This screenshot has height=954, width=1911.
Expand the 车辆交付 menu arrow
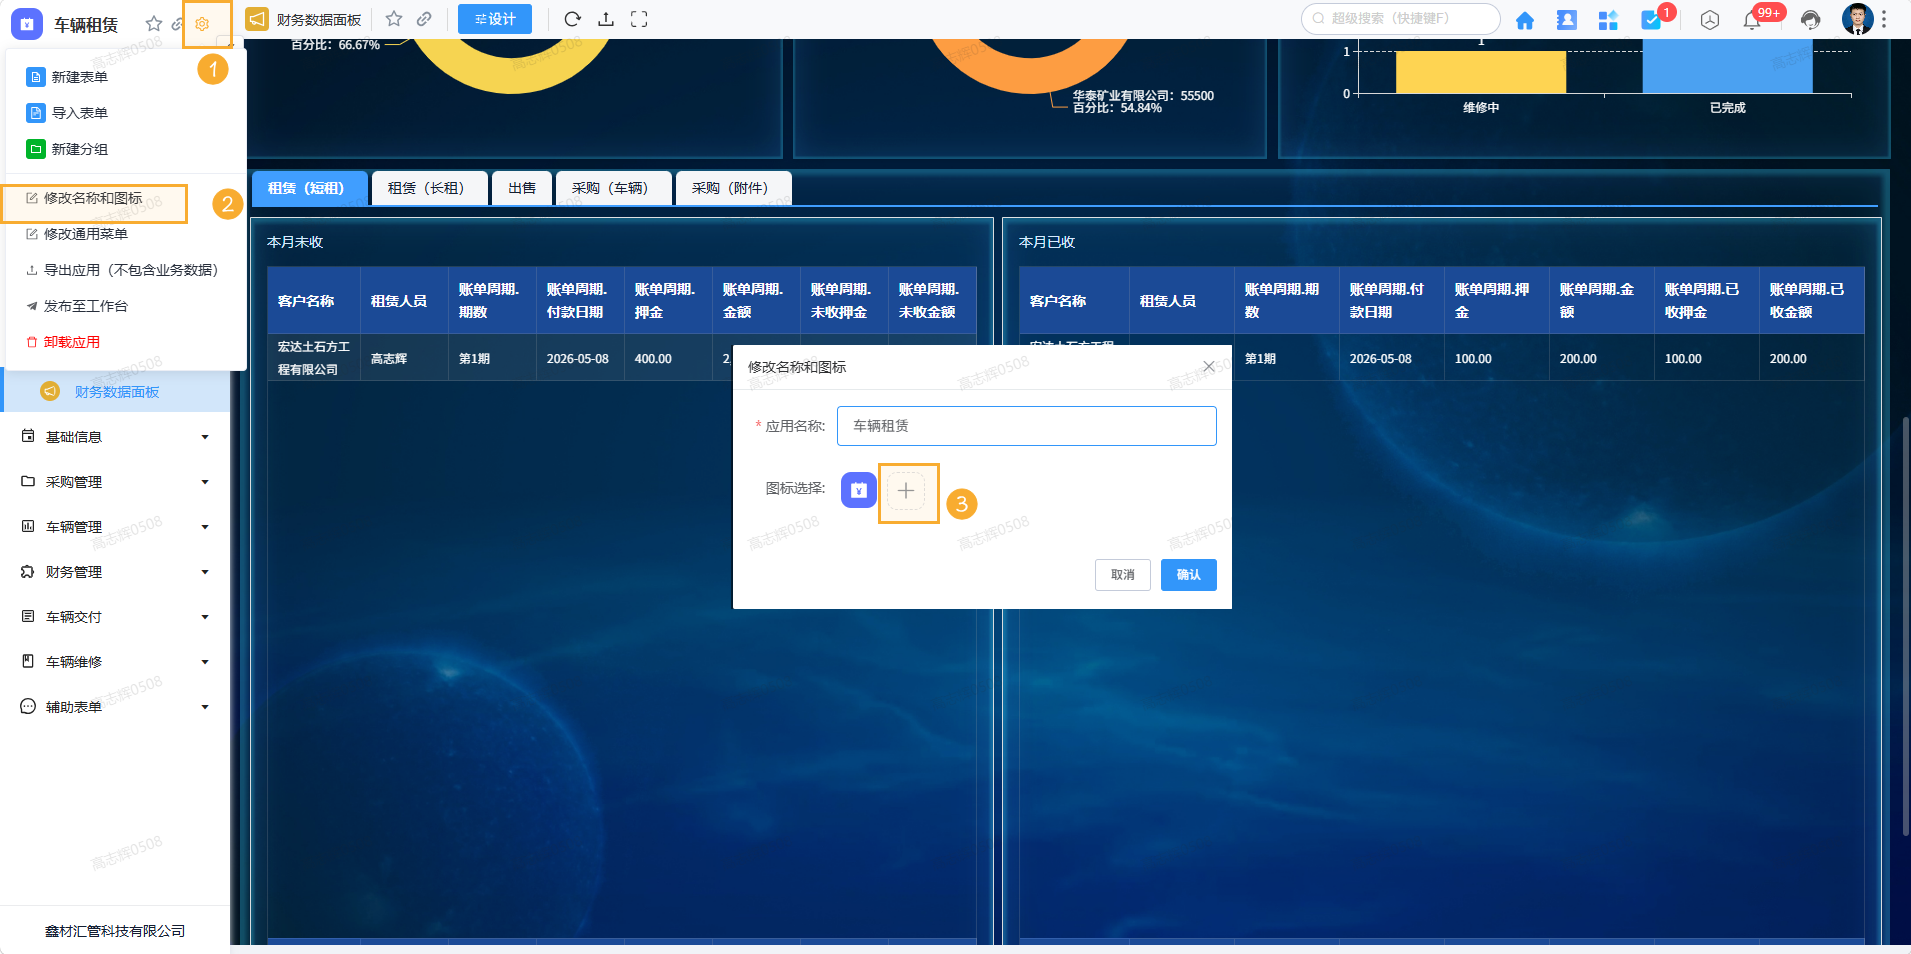[x=205, y=617]
